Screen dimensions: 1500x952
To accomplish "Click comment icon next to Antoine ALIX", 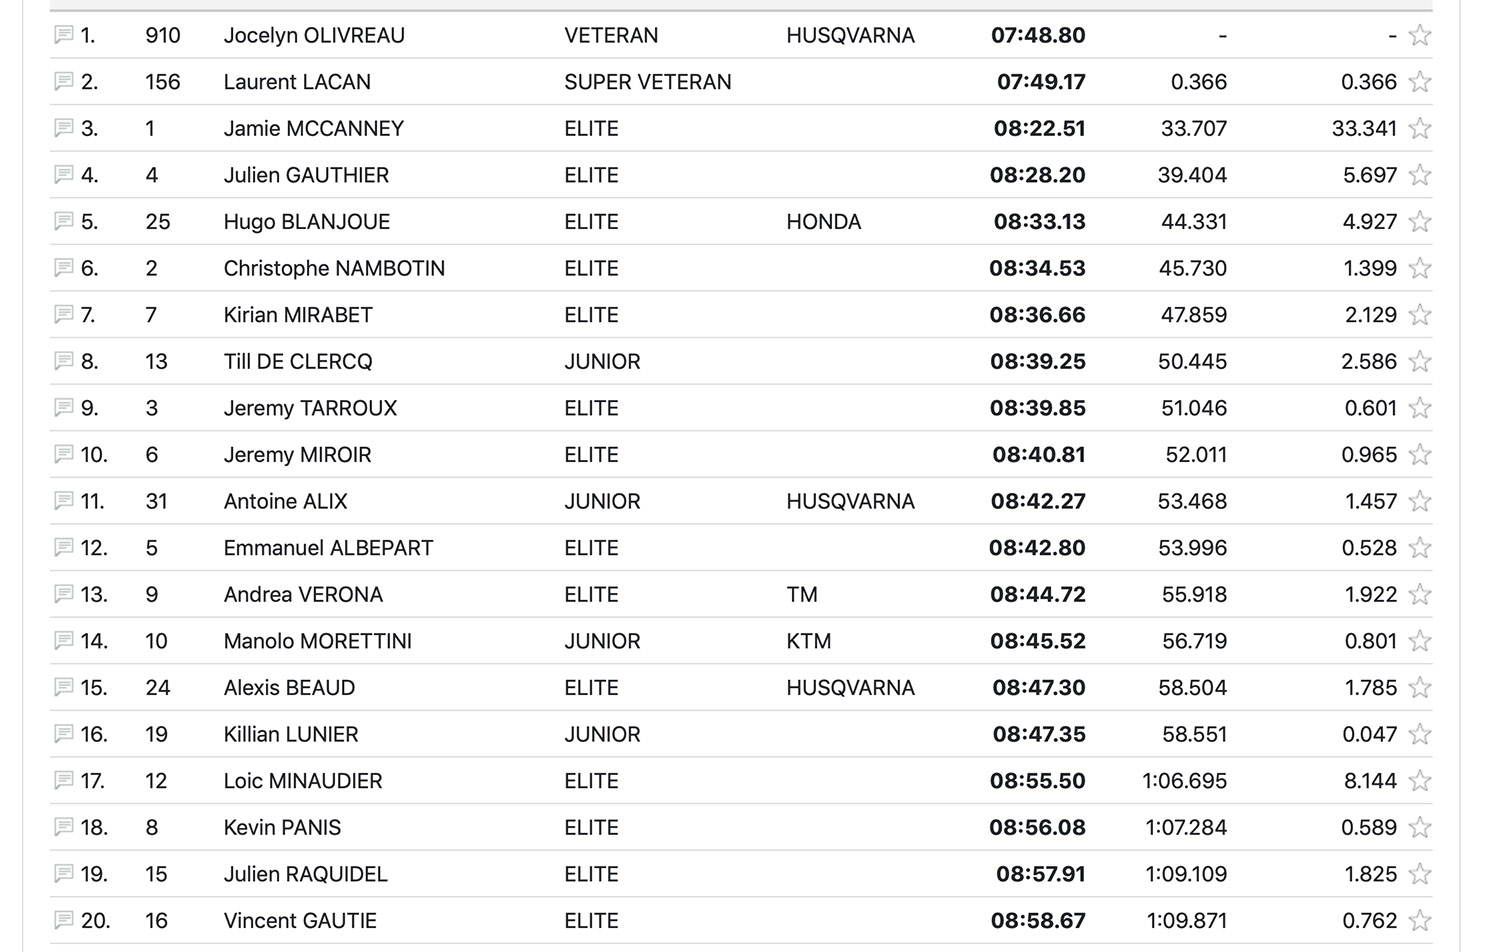I will click(63, 501).
